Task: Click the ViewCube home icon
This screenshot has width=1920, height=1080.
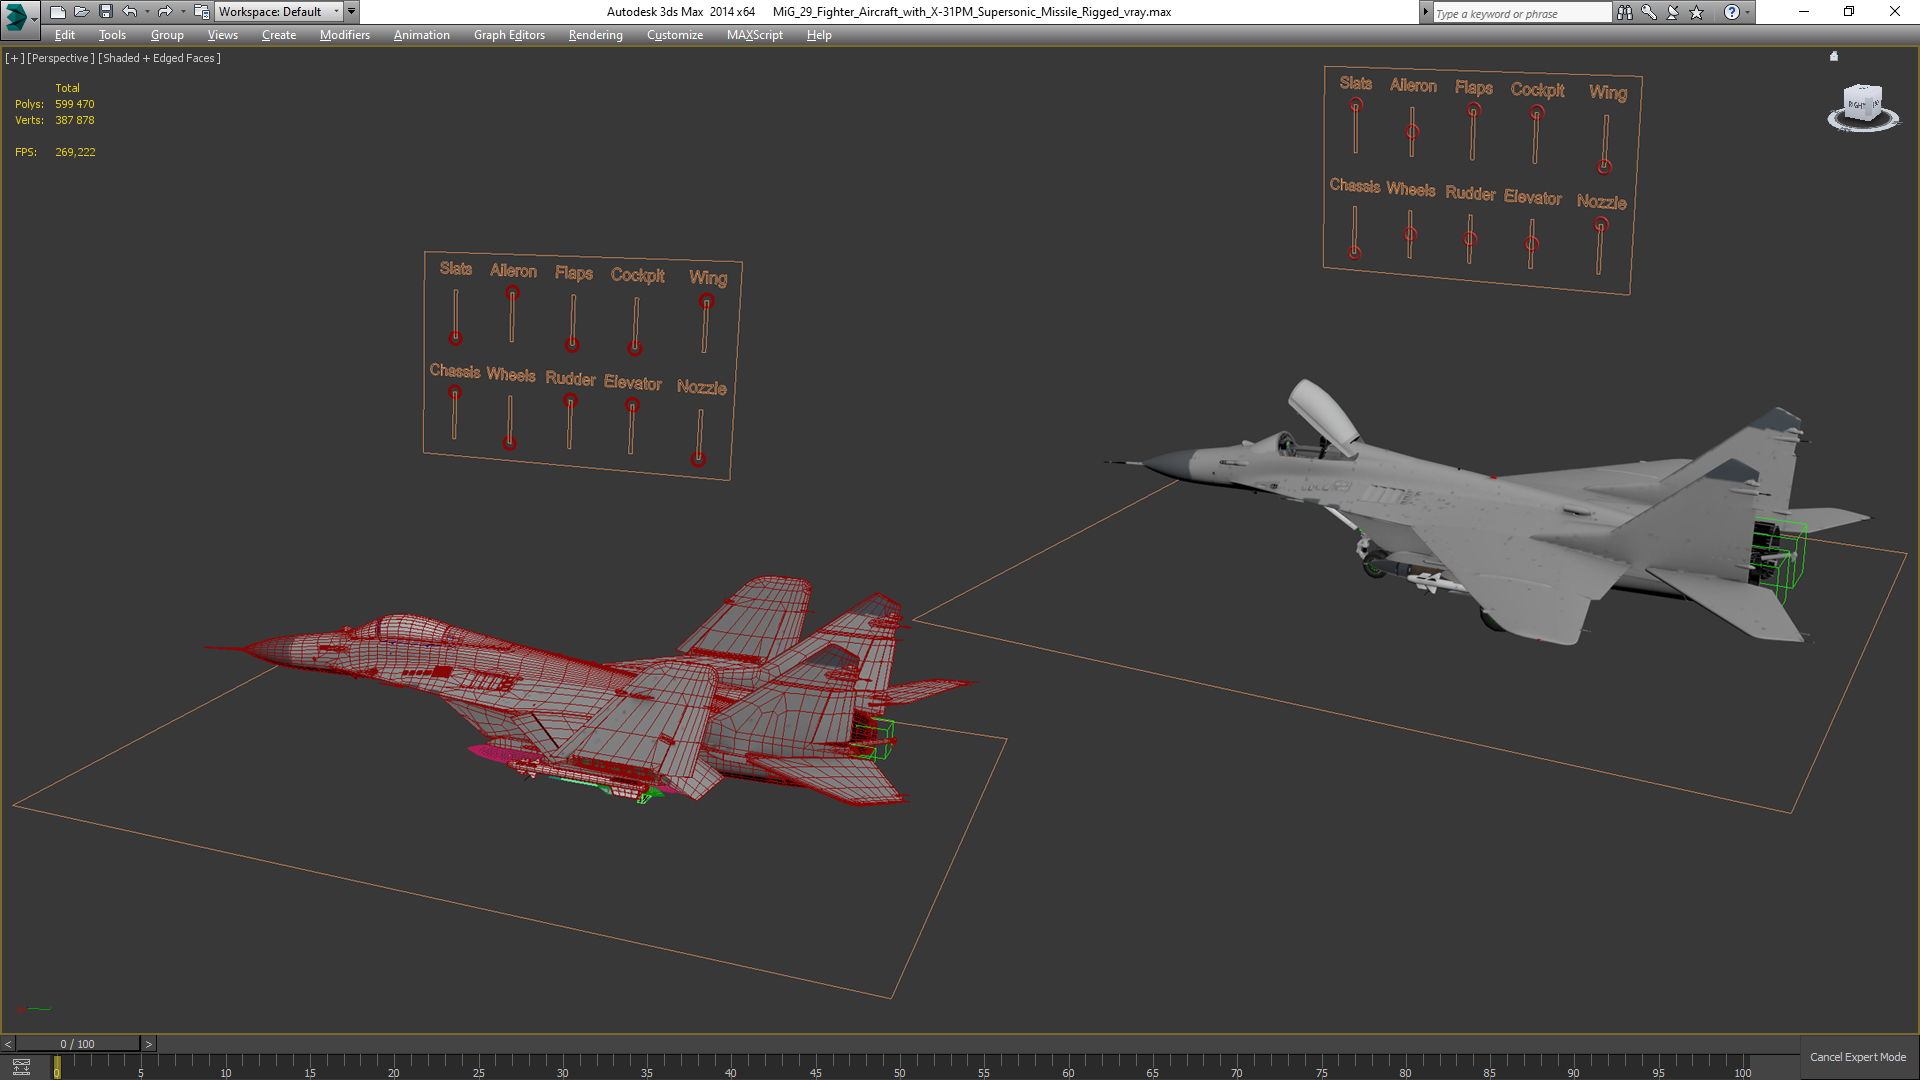Action: [1834, 56]
